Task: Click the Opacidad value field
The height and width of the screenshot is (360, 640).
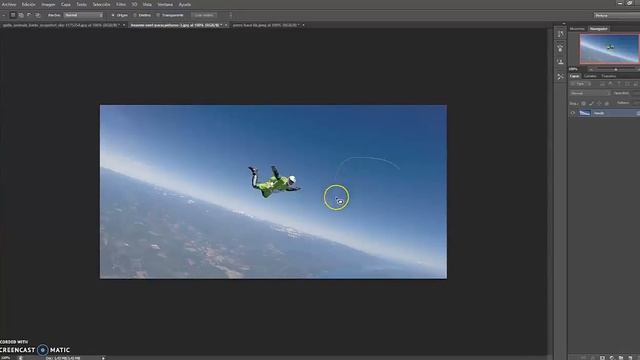Action: click(636, 93)
